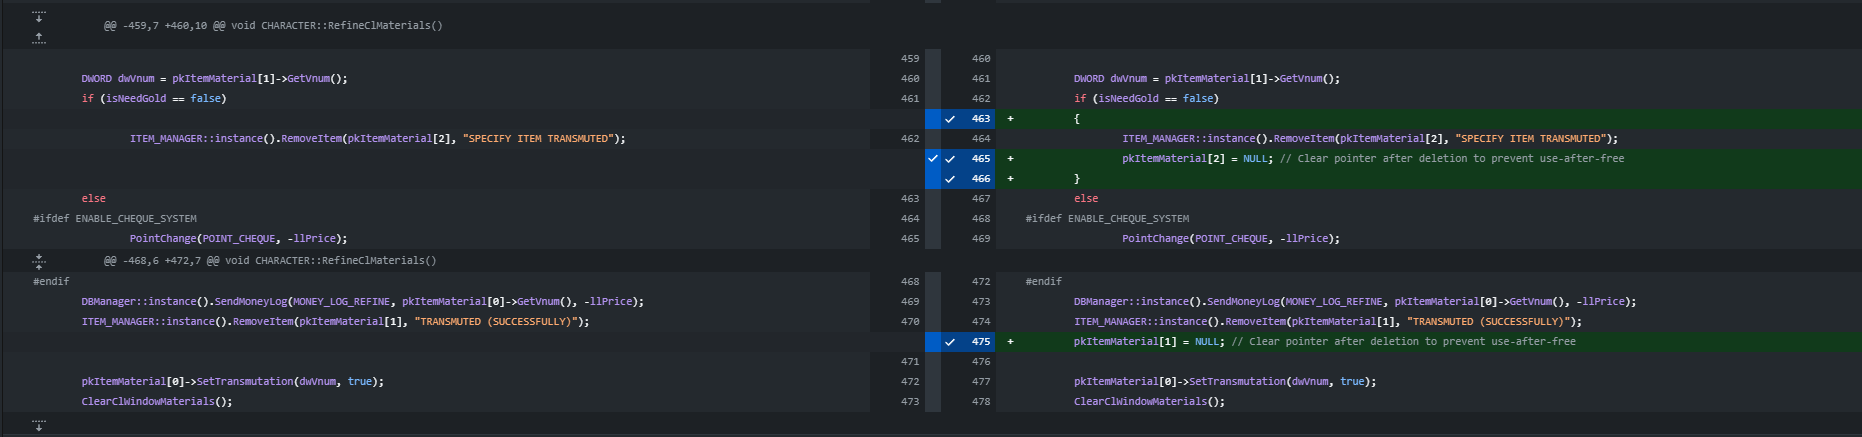Viewport: 1862px width, 437px height.
Task: Deselect added line 465 using its checkmark
Action: (x=950, y=159)
